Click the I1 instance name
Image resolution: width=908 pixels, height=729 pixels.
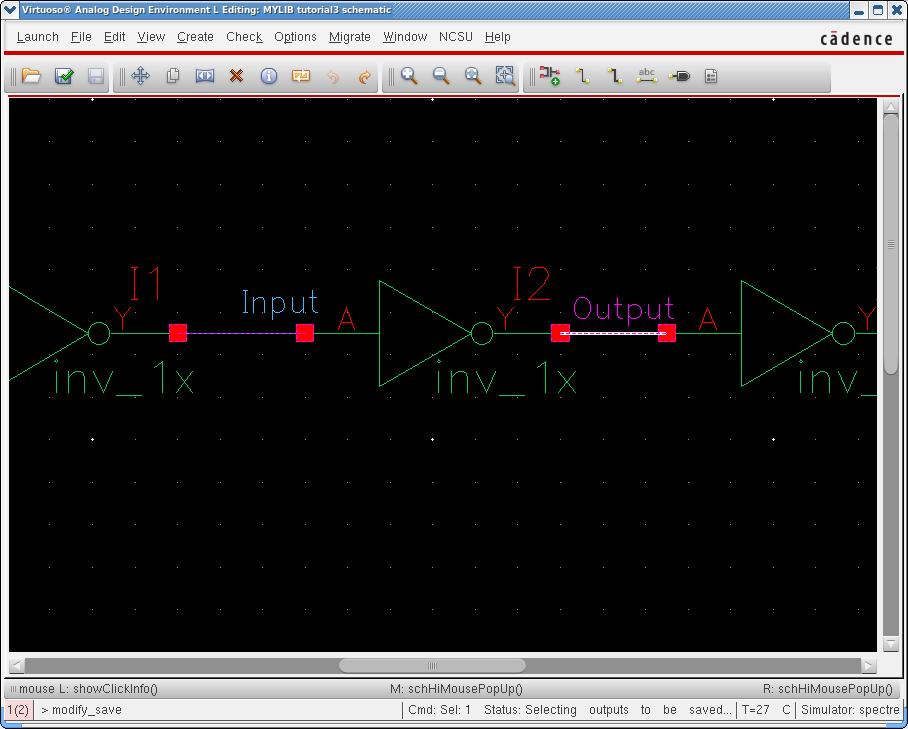pos(146,283)
